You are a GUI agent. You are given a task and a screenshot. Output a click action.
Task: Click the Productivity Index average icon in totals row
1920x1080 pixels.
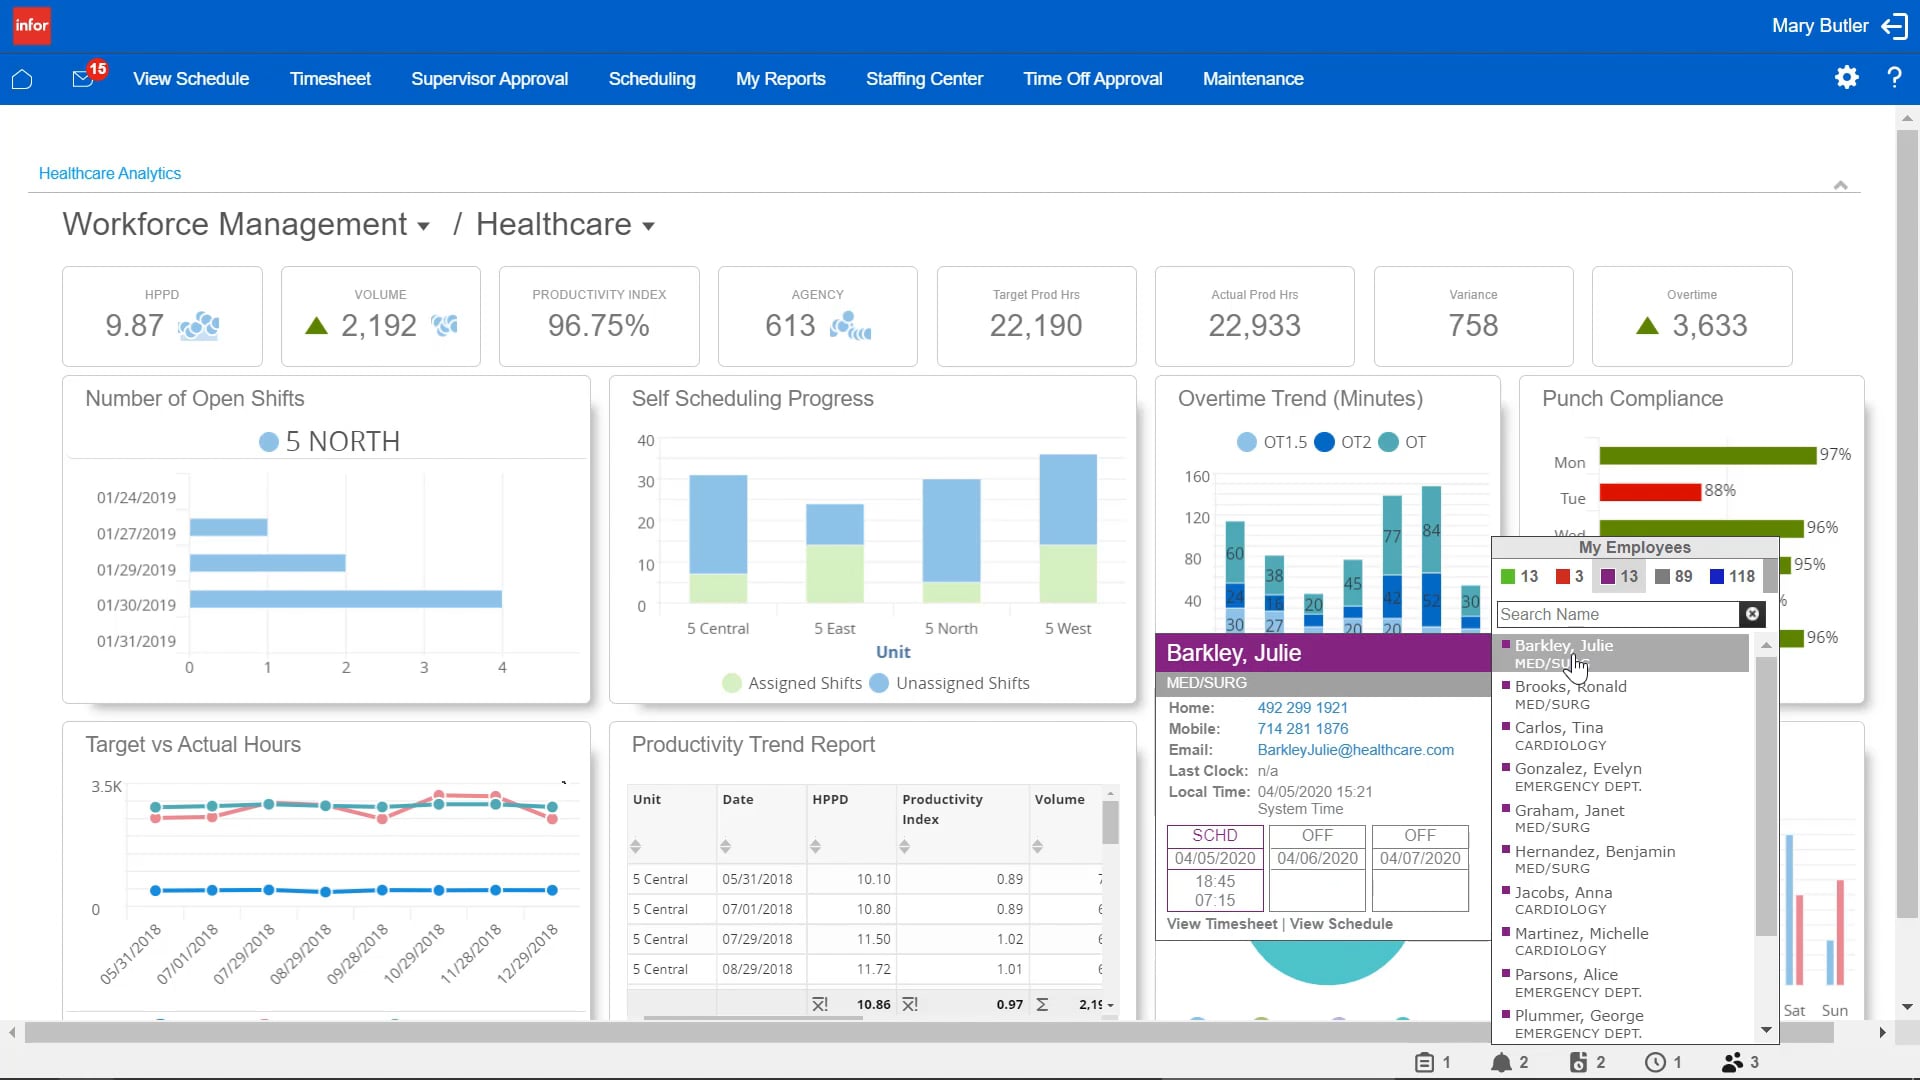910,1004
